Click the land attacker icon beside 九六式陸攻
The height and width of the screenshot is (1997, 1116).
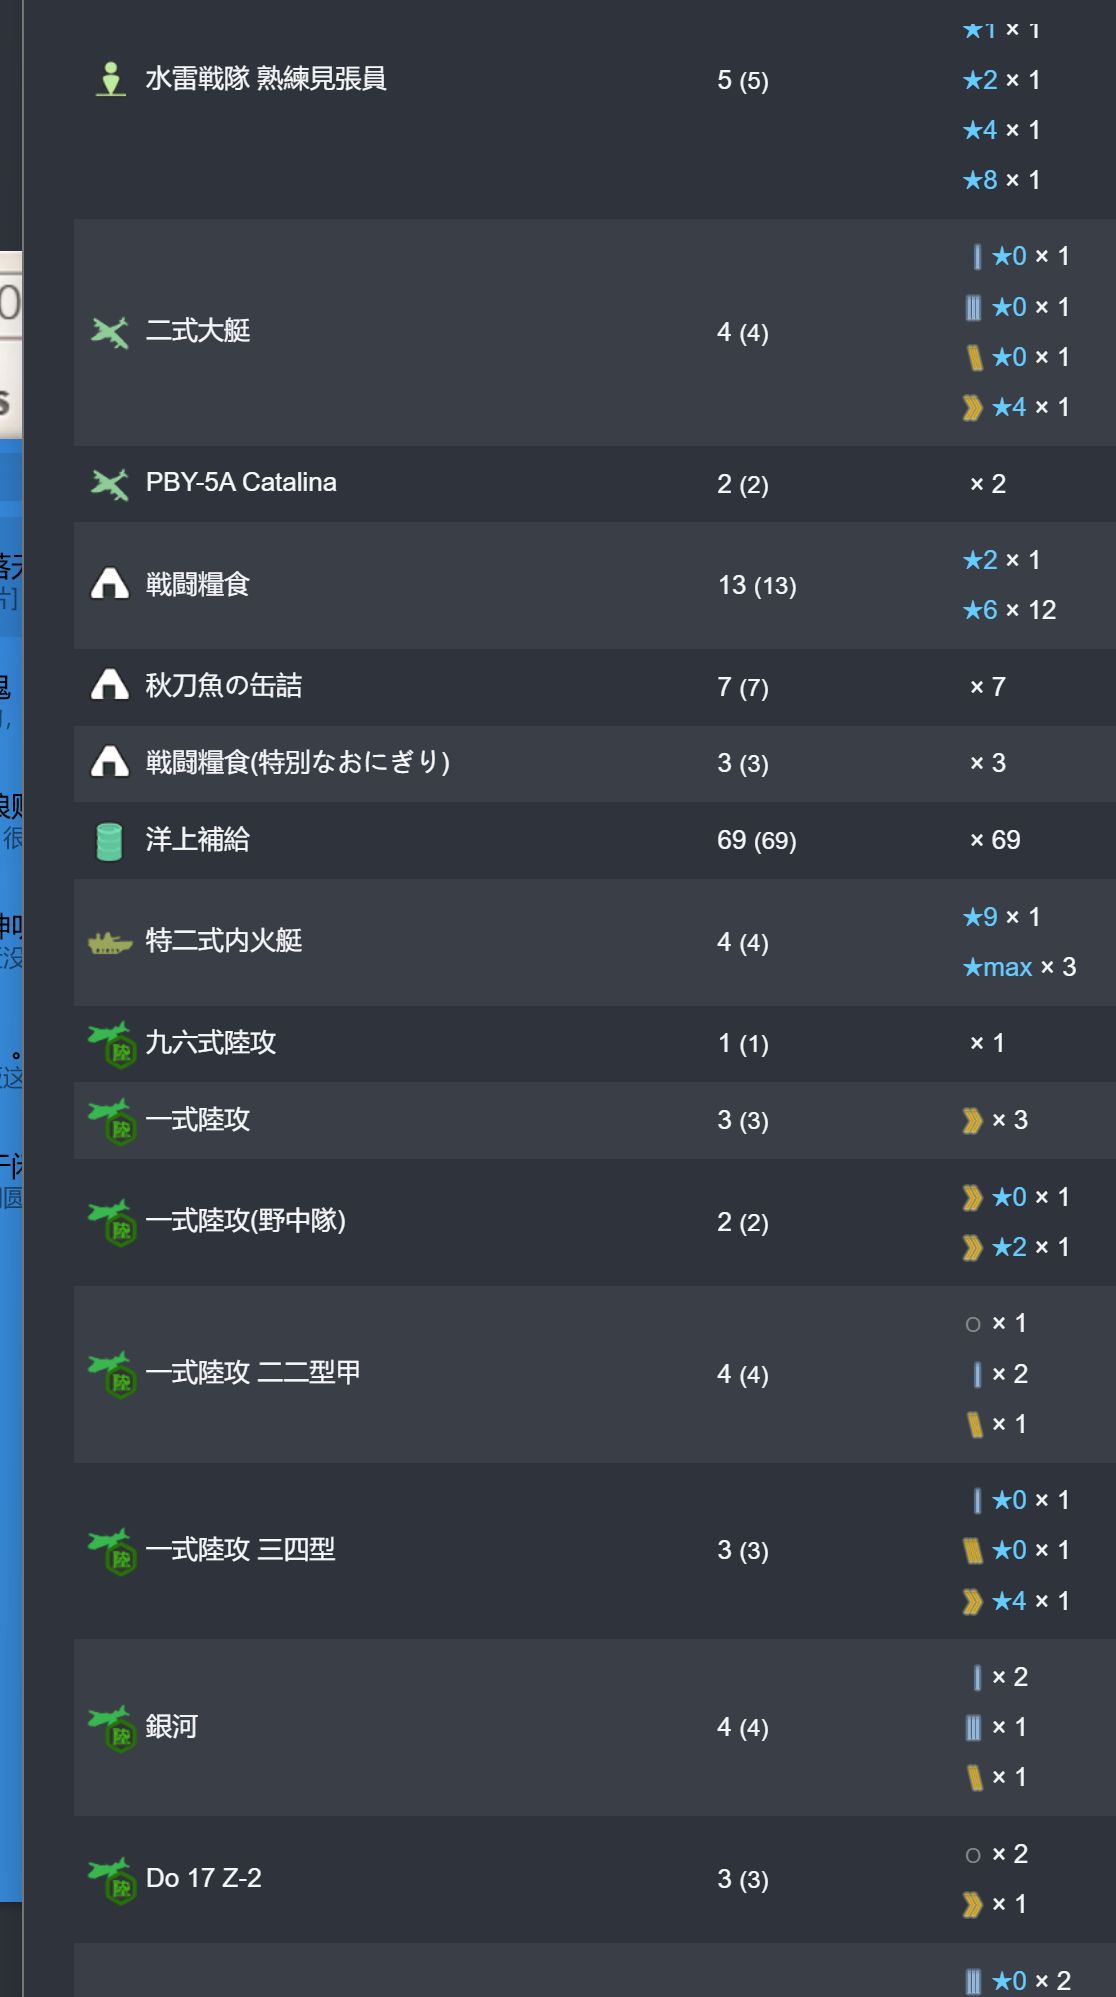coord(112,1044)
